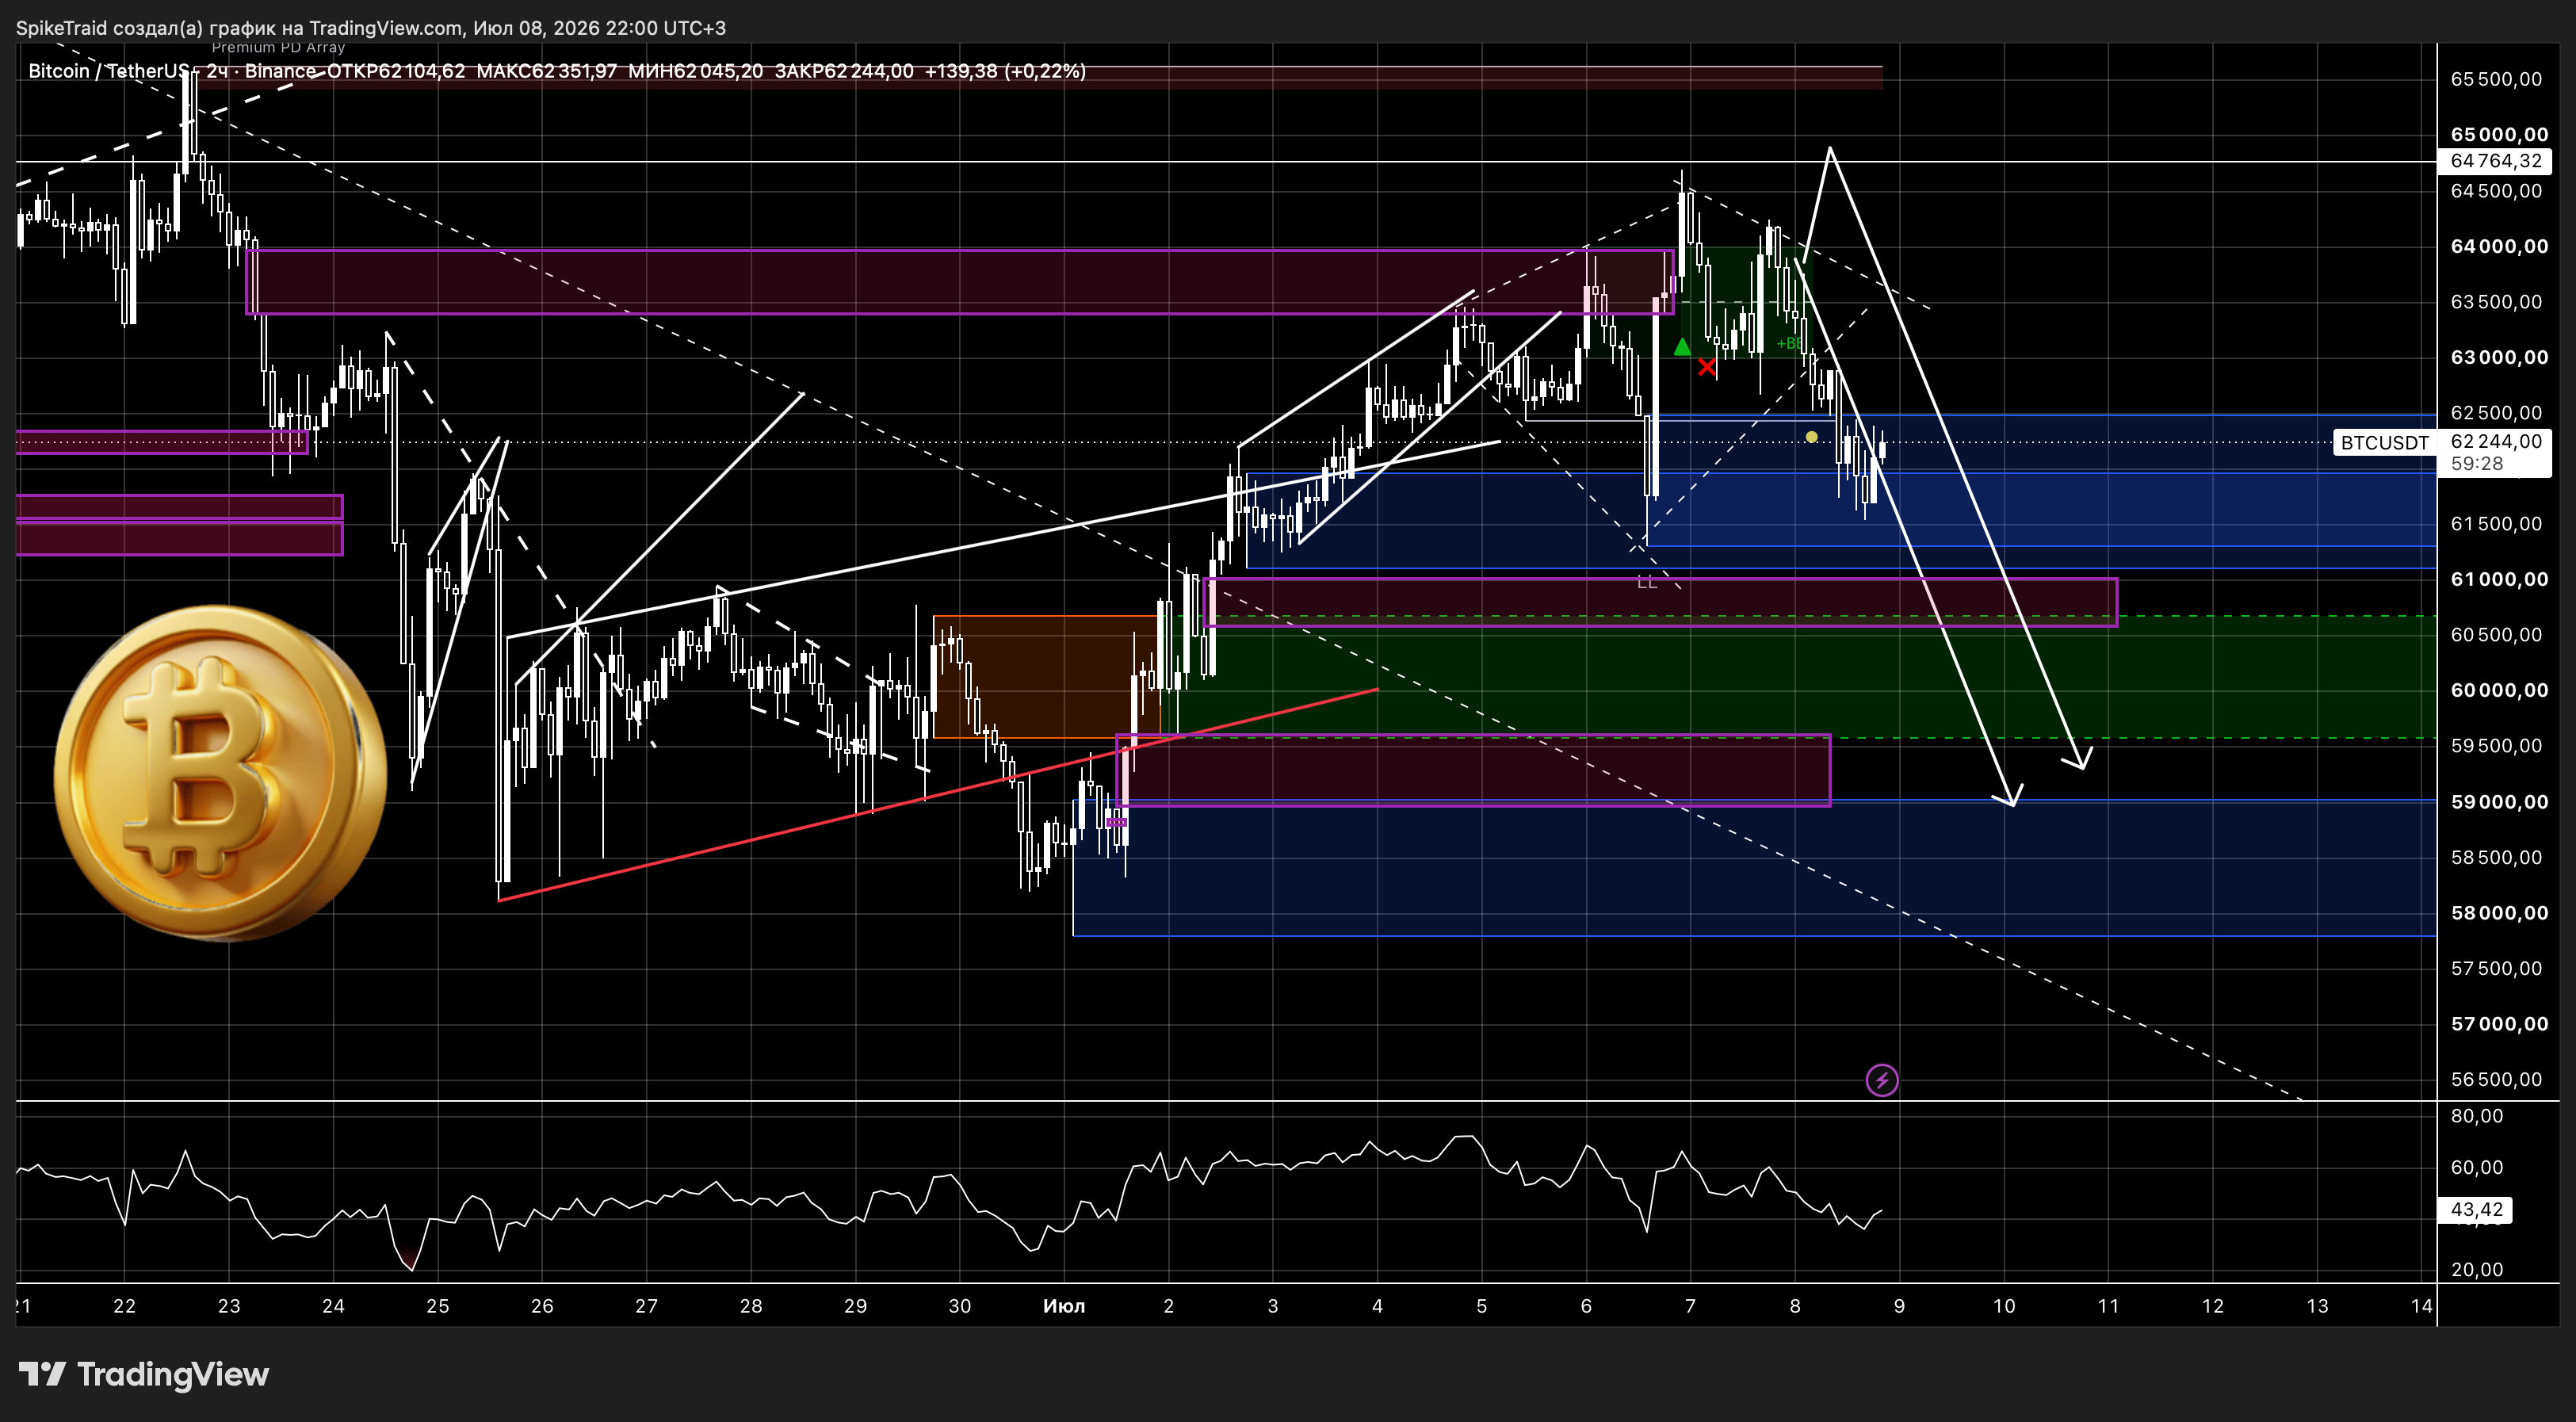This screenshot has height=1422, width=2576.
Task: Click the current price label 62 244,00
Action: click(x=2496, y=441)
